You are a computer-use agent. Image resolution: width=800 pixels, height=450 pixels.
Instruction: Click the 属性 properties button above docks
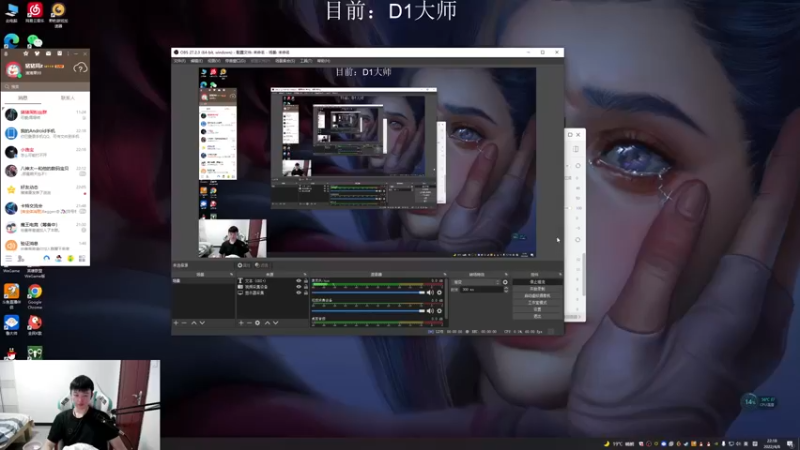[244, 265]
